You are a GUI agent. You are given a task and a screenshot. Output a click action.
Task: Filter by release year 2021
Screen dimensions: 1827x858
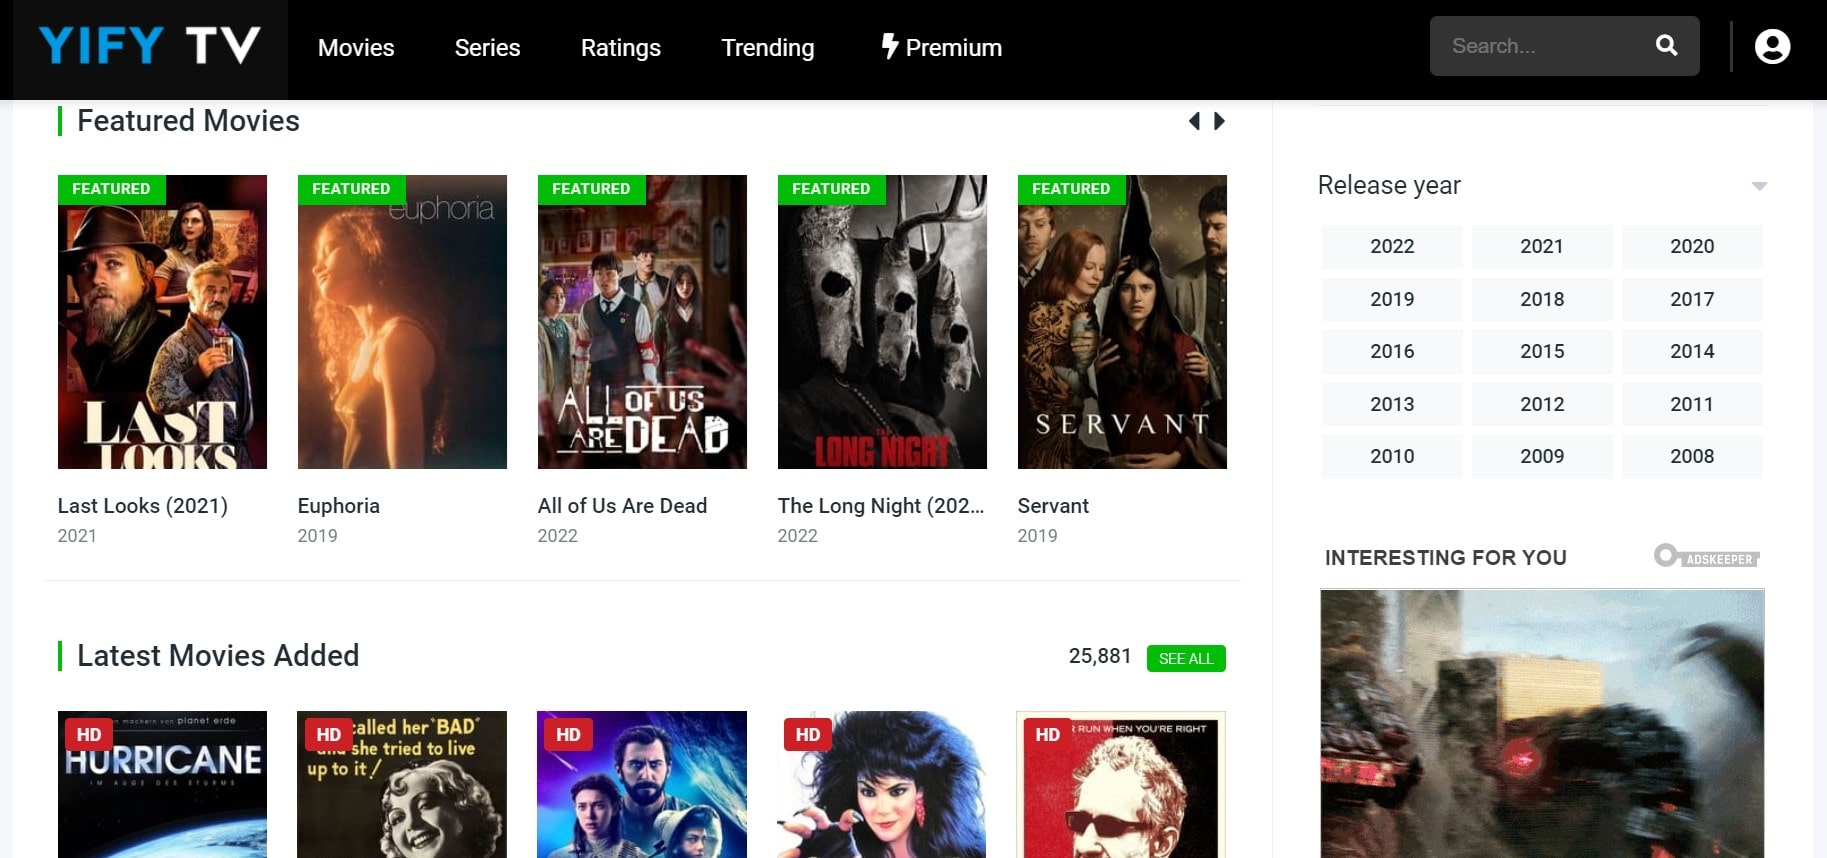click(1542, 246)
